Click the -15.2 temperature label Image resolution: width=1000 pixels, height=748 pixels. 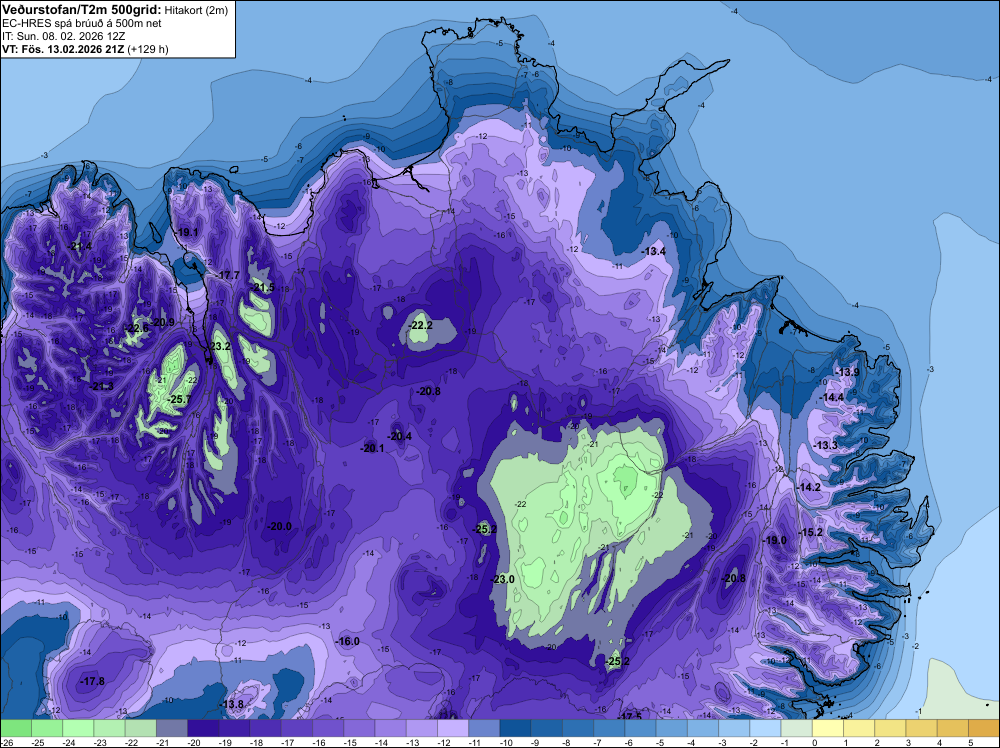pyautogui.click(x=811, y=532)
